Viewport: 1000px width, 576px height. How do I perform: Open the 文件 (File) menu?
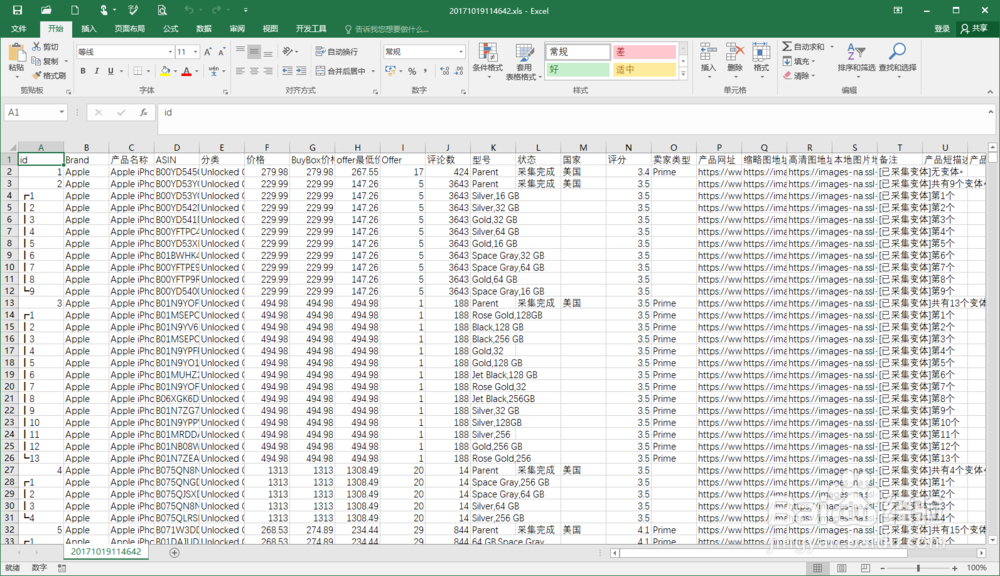pyautogui.click(x=18, y=29)
